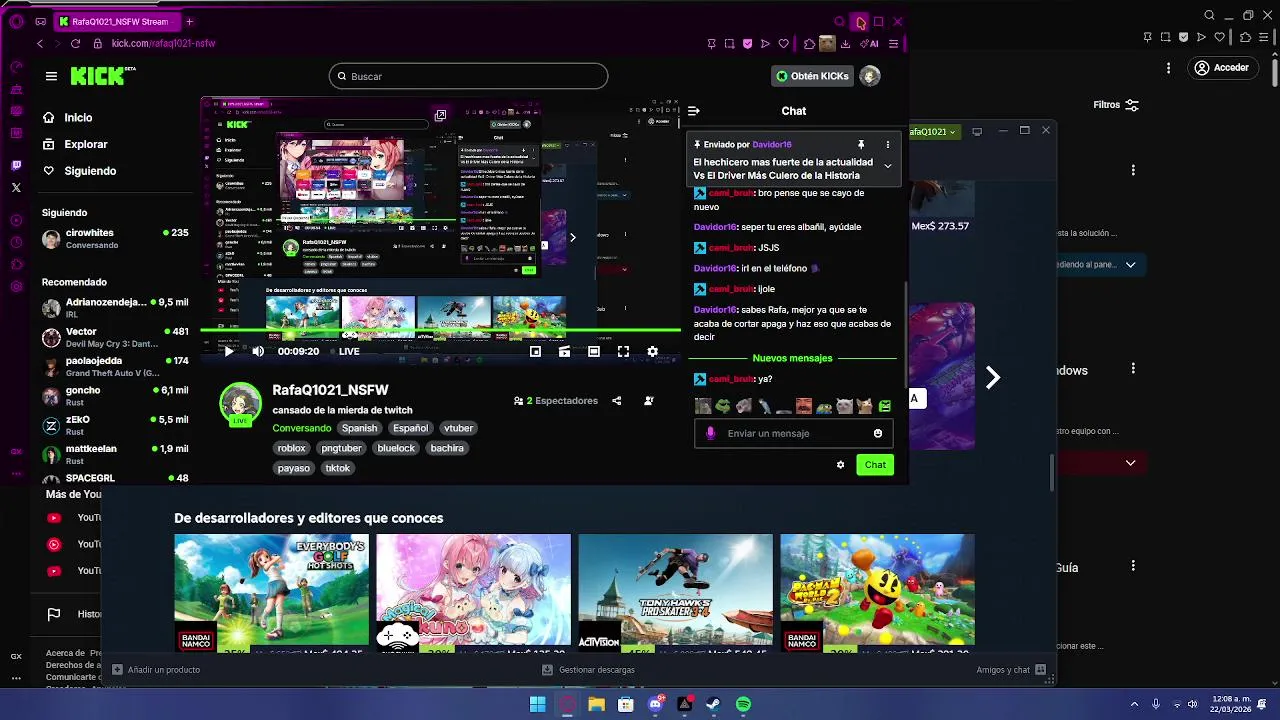Open pinned message options menu
Image resolution: width=1280 pixels, height=720 pixels.
[x=887, y=145]
